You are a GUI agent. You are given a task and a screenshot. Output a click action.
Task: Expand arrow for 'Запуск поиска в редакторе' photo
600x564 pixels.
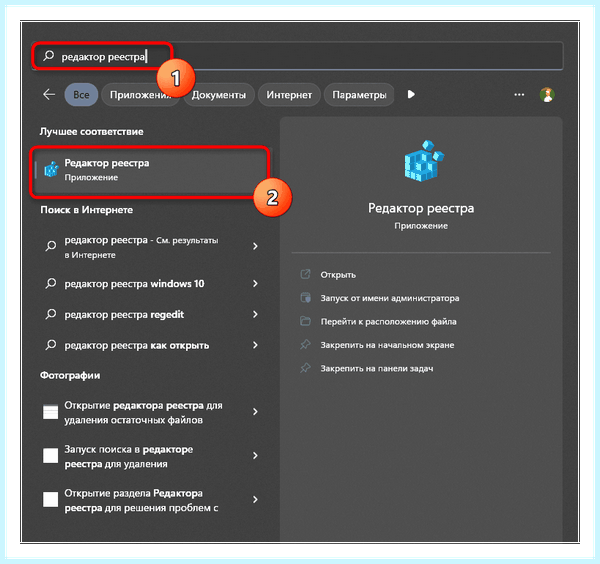(x=255, y=455)
